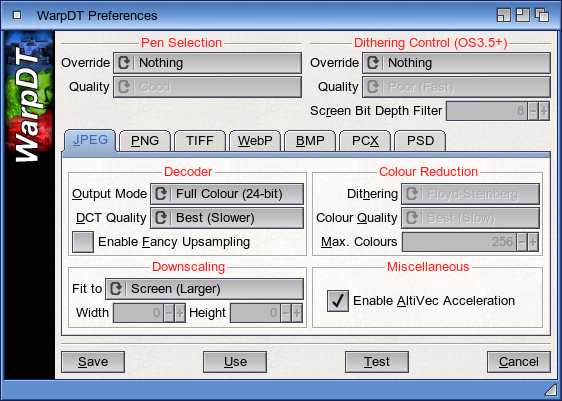Click the Test button
This screenshot has width=562, height=401.
tap(377, 362)
